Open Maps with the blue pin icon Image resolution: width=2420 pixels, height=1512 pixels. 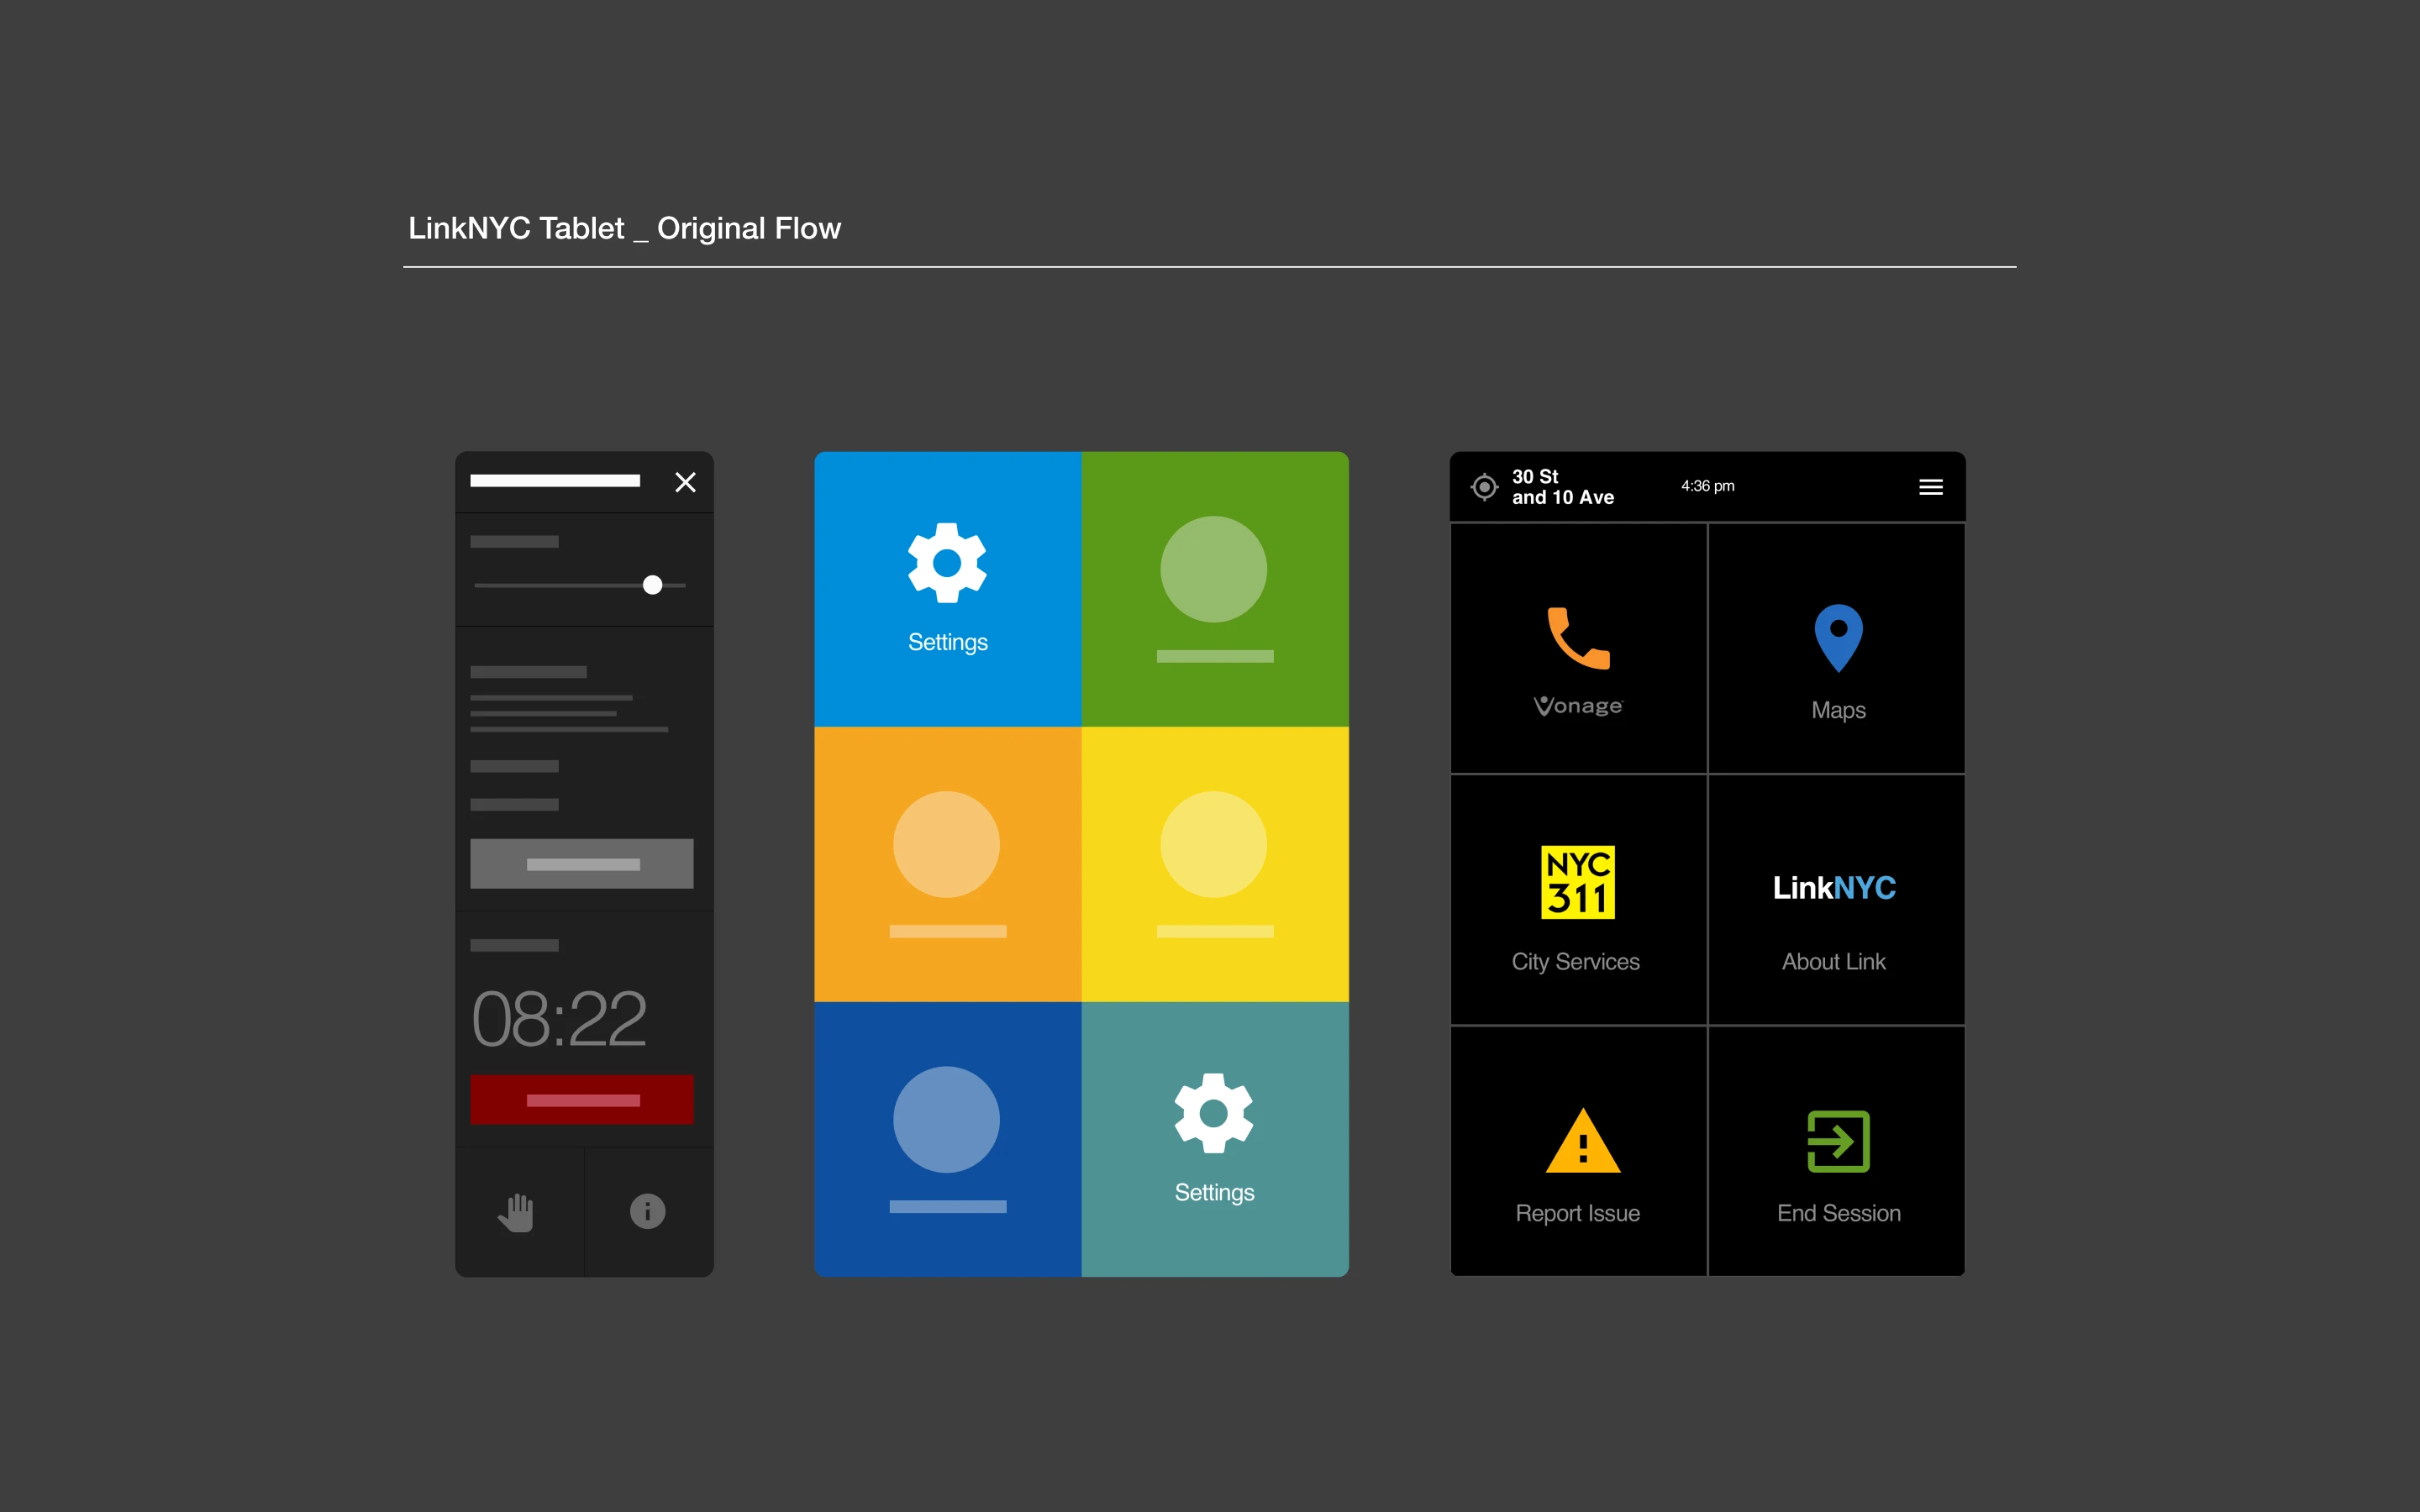coord(1838,637)
